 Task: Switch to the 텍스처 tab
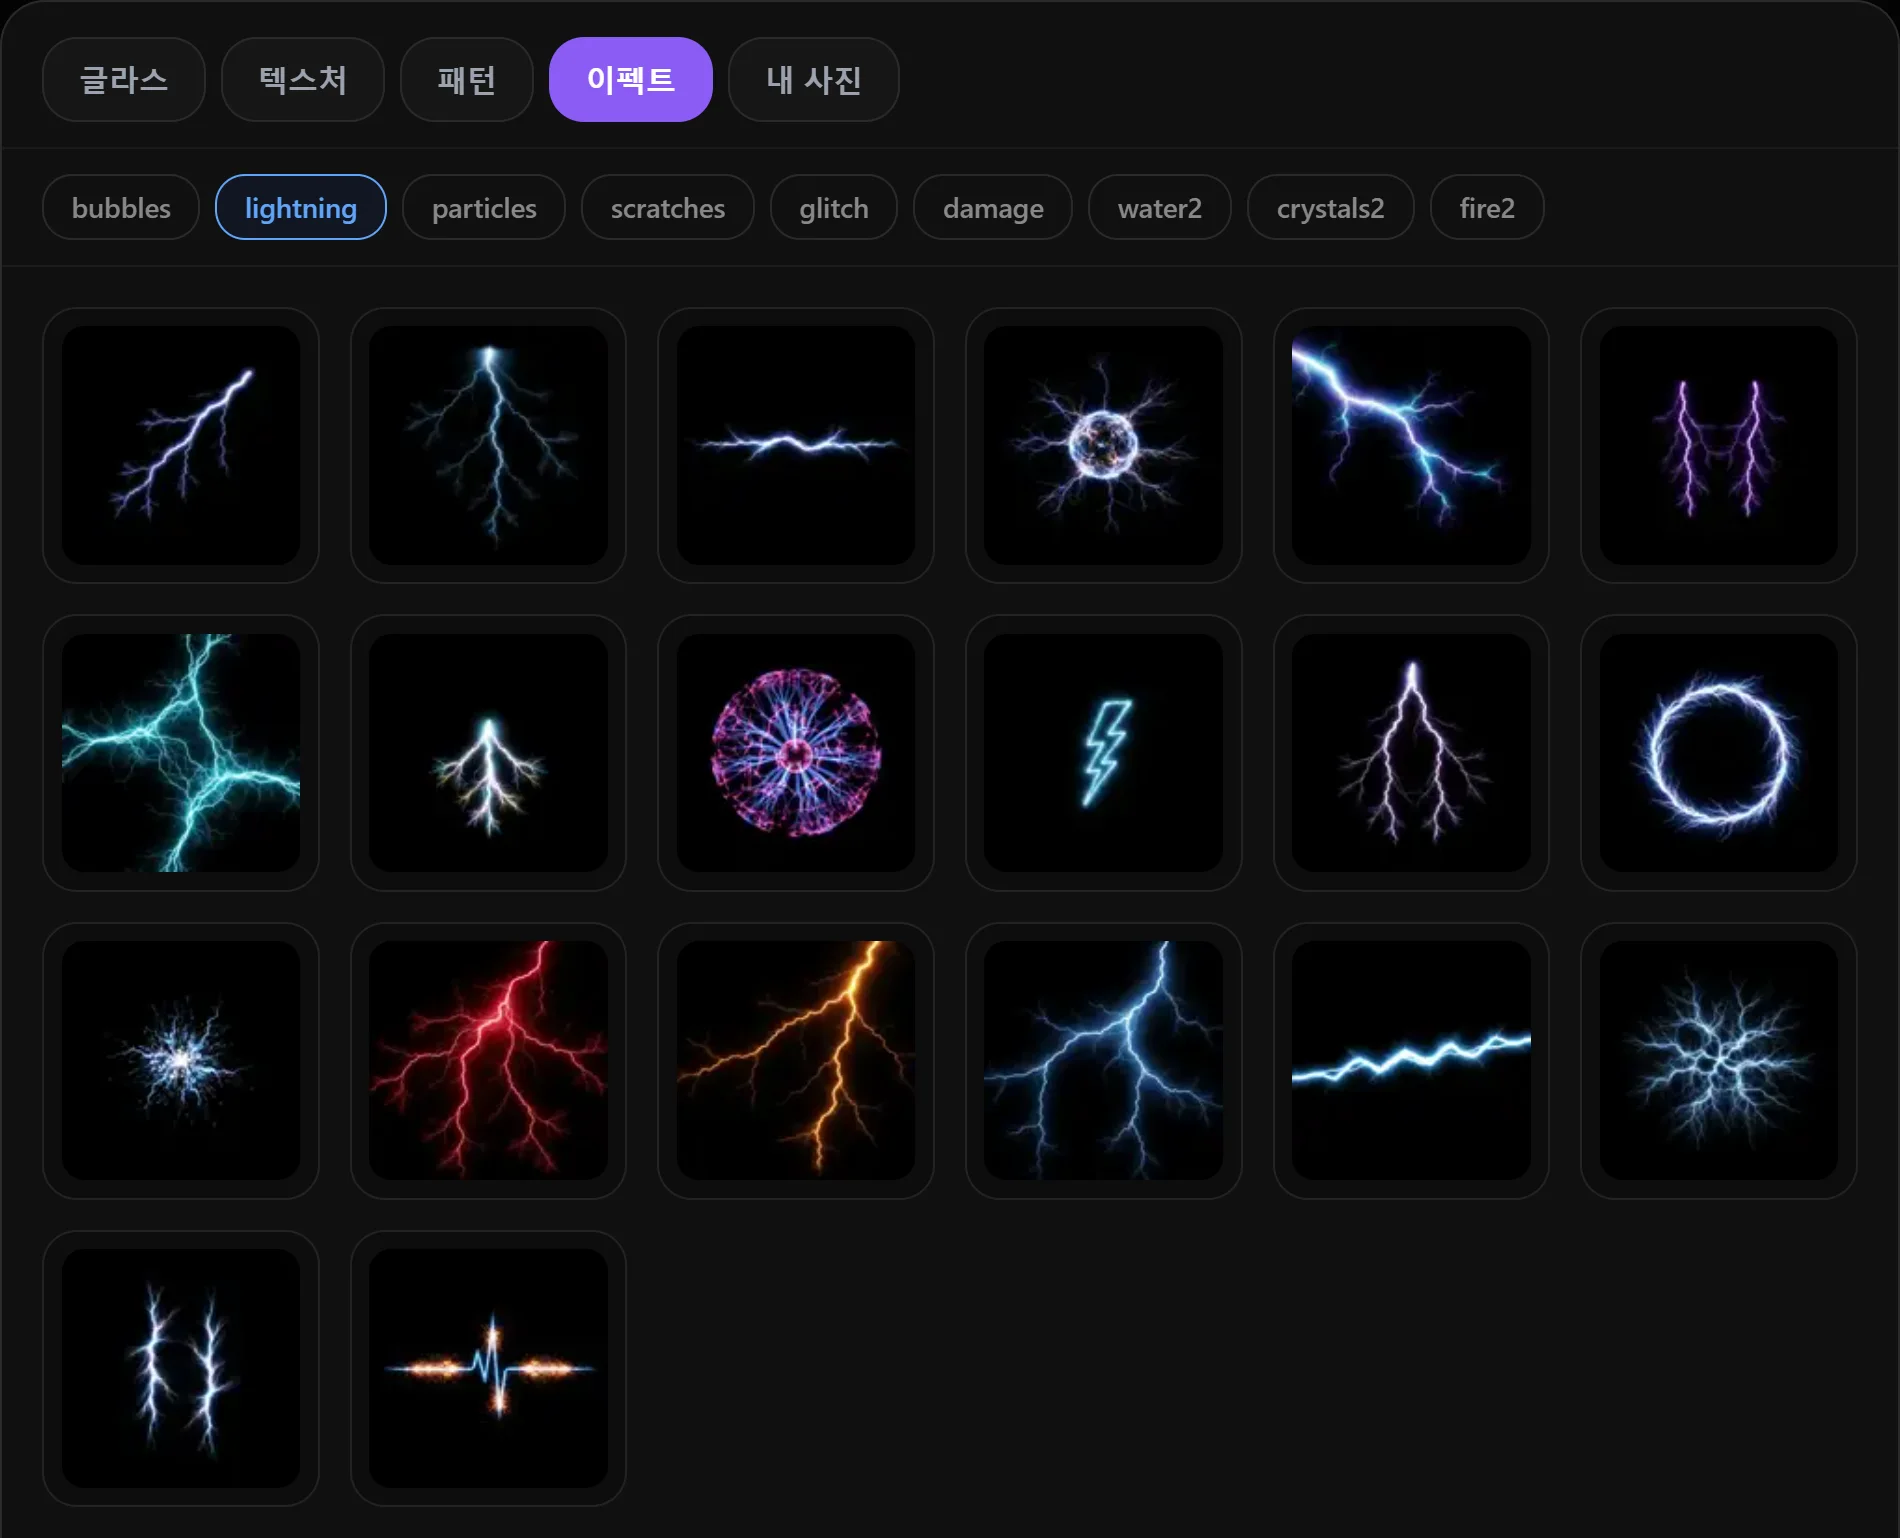click(x=303, y=80)
